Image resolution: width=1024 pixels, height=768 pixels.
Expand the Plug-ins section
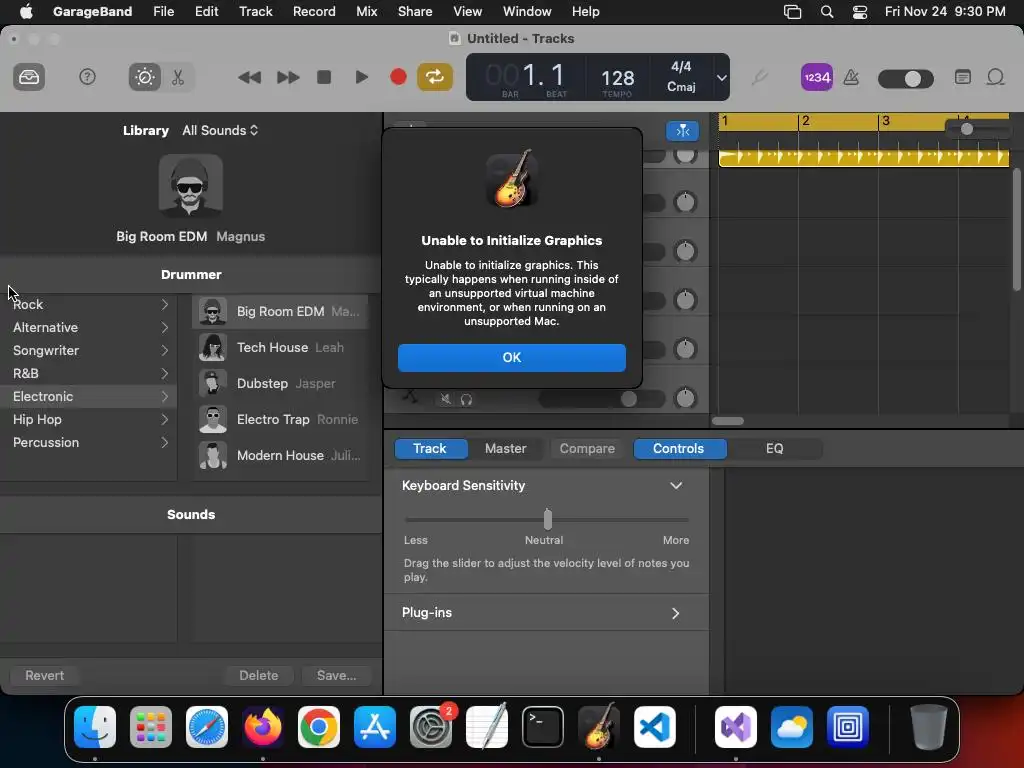(x=676, y=613)
